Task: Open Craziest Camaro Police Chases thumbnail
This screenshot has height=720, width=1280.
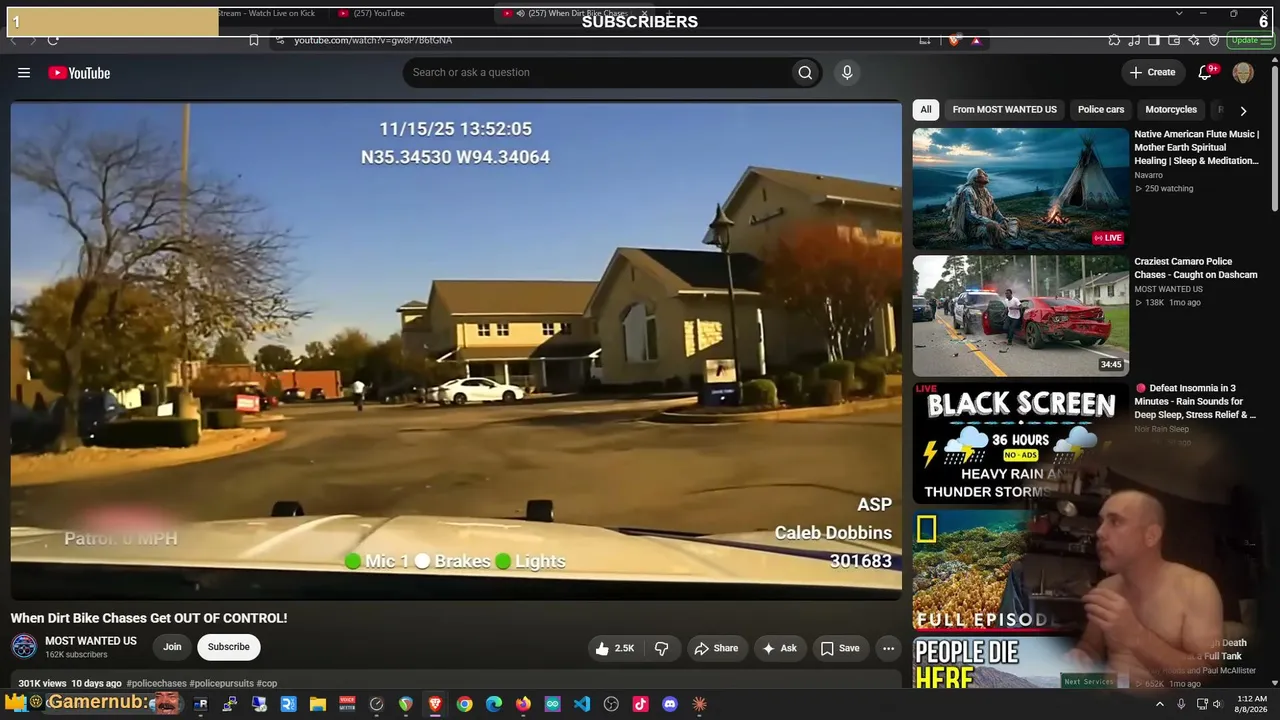Action: coord(1020,315)
